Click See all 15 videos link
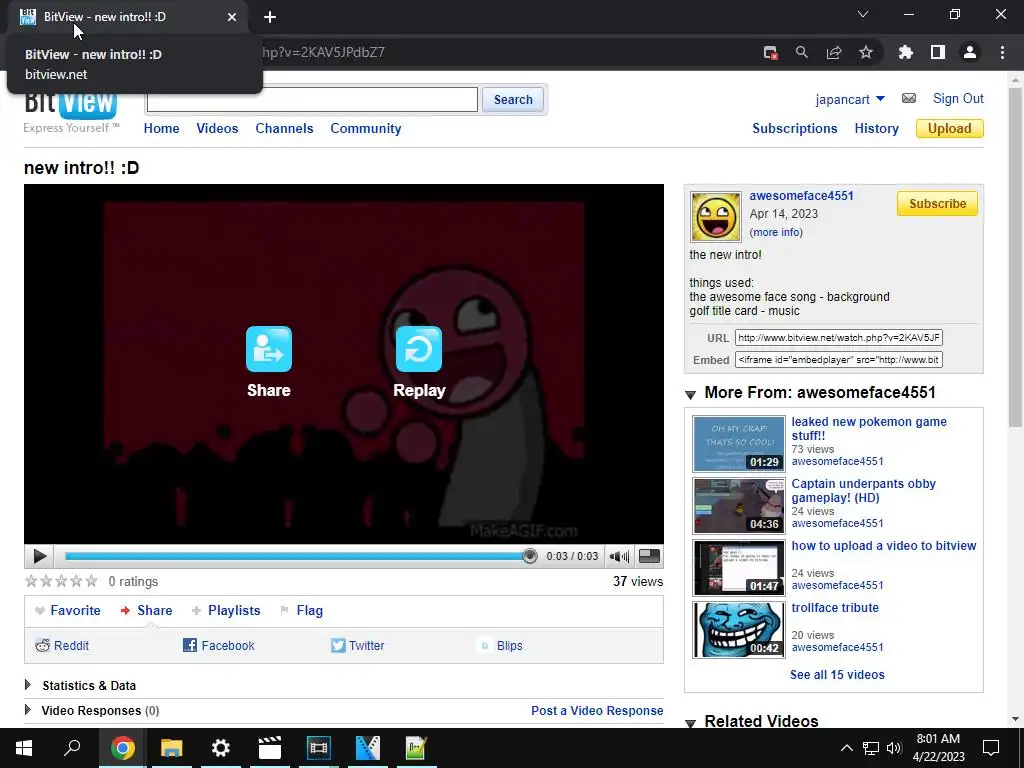 (837, 675)
